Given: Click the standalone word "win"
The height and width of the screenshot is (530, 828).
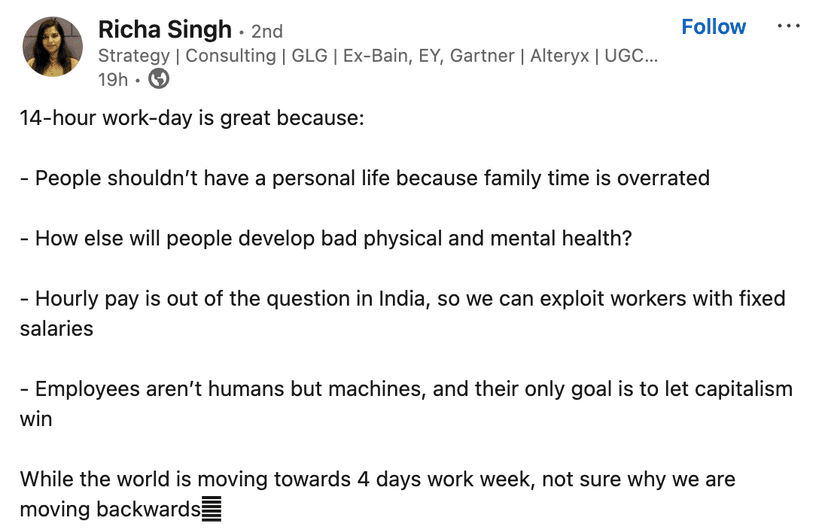Looking at the screenshot, I should [x=36, y=419].
